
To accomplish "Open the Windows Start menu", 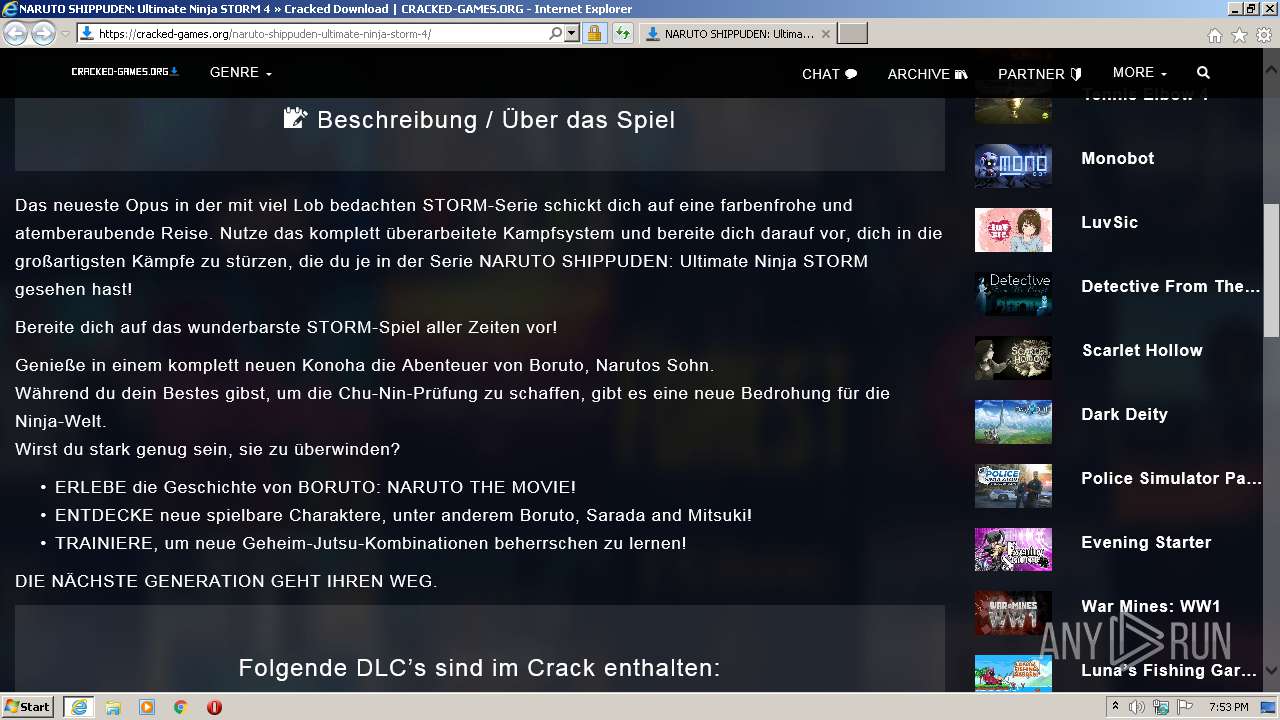I will [x=28, y=707].
